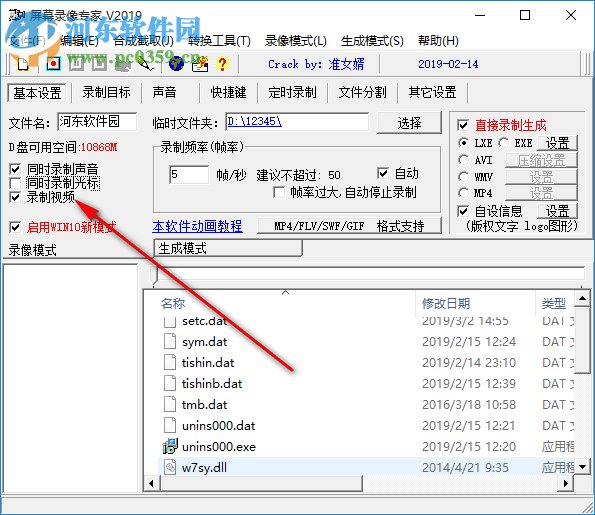This screenshot has height=515, width=595.
Task: Click the 文件名 input field
Action: pyautogui.click(x=97, y=122)
